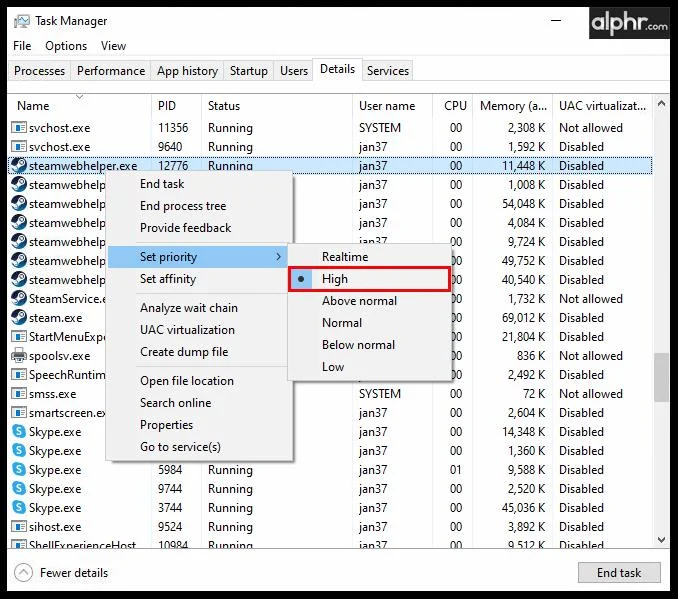Select Create dump file
Screen dimensions: 678x599
[x=199, y=352]
